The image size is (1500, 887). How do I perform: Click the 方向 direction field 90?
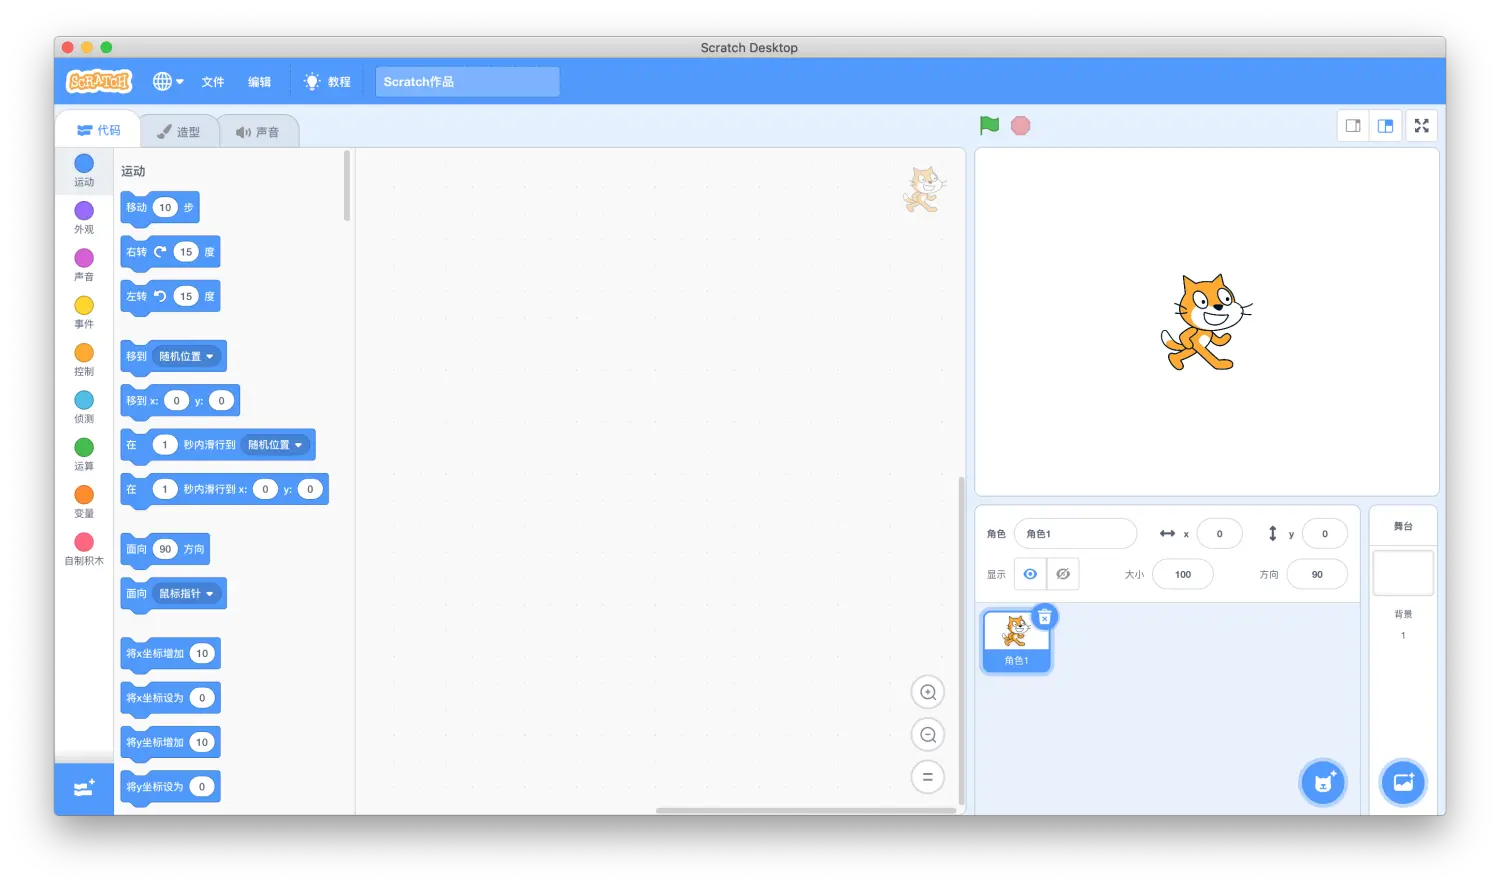[1317, 575]
